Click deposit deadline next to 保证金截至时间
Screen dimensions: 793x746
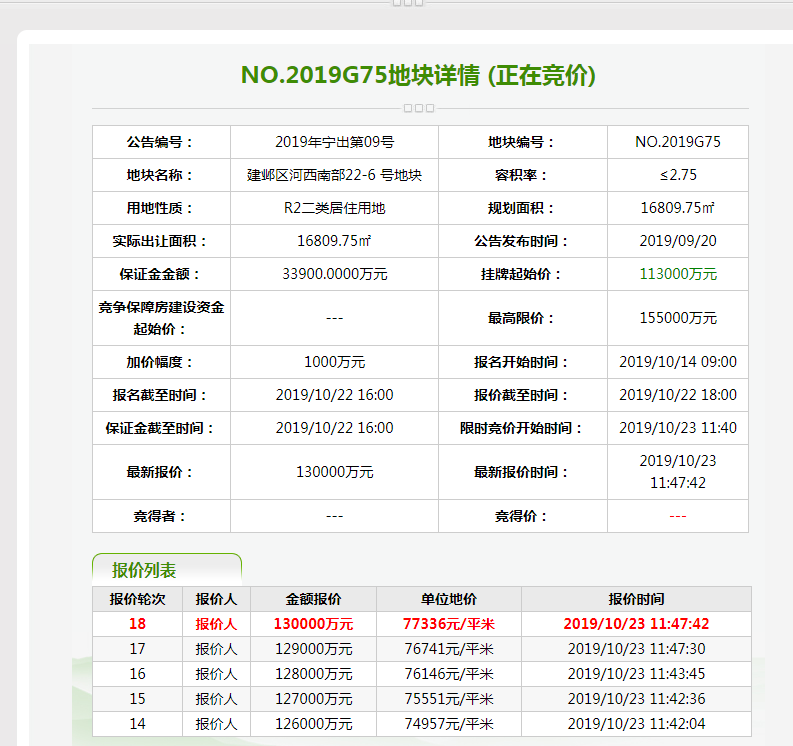(x=334, y=428)
